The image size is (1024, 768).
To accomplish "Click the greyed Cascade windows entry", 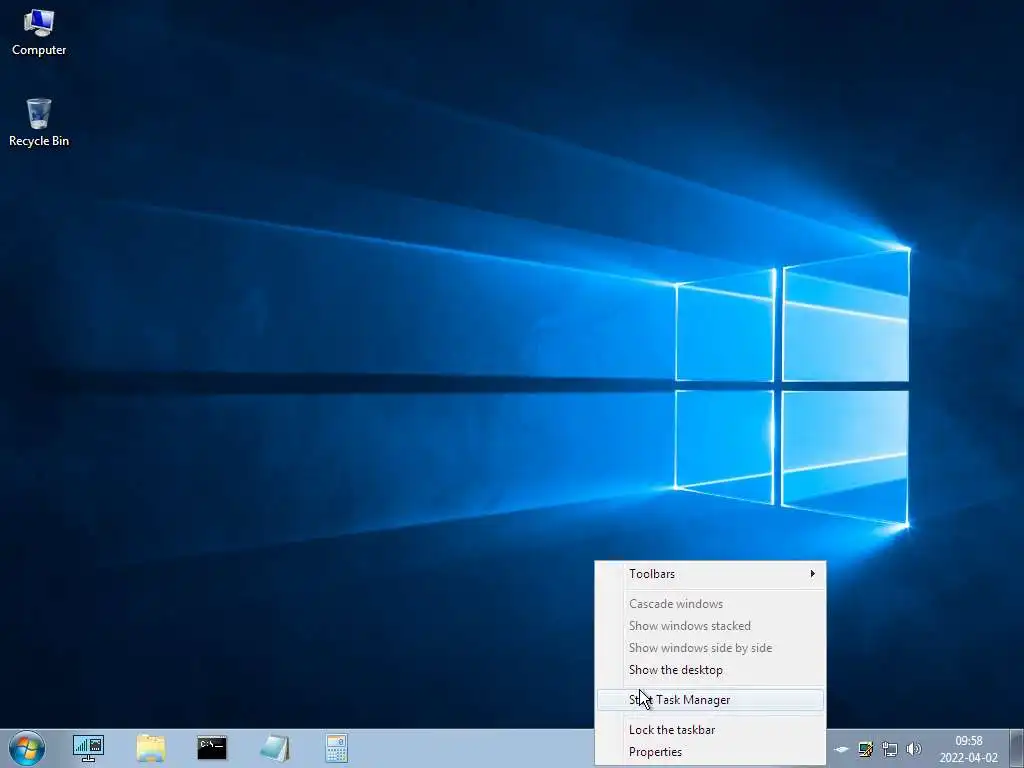I will [711, 604].
